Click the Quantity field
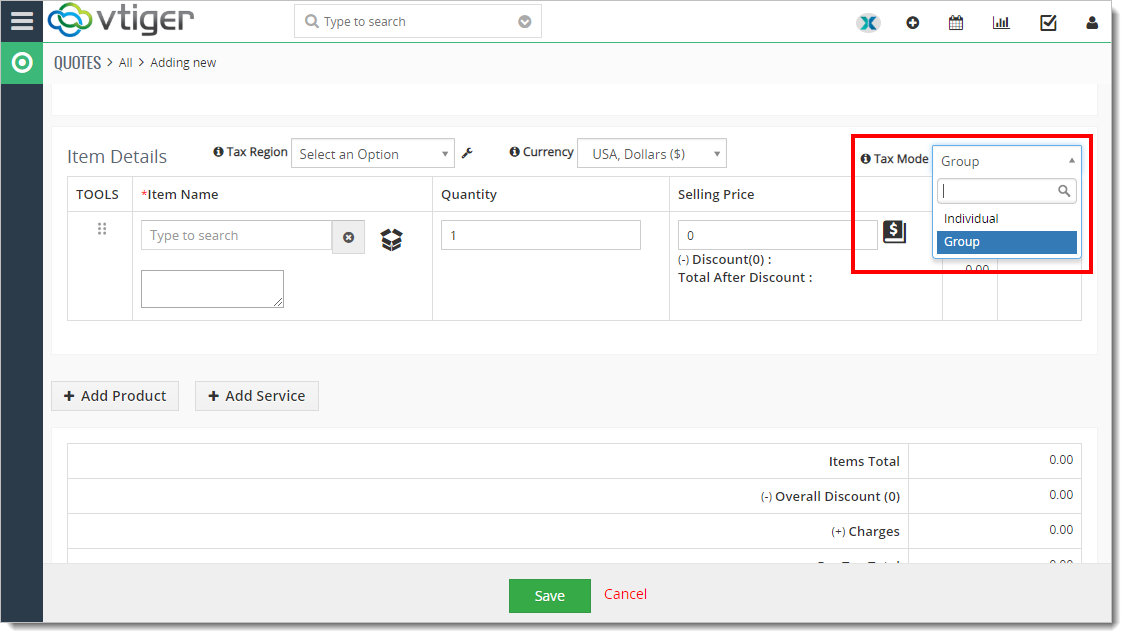Viewport: 1127px width, 638px height. 540,236
